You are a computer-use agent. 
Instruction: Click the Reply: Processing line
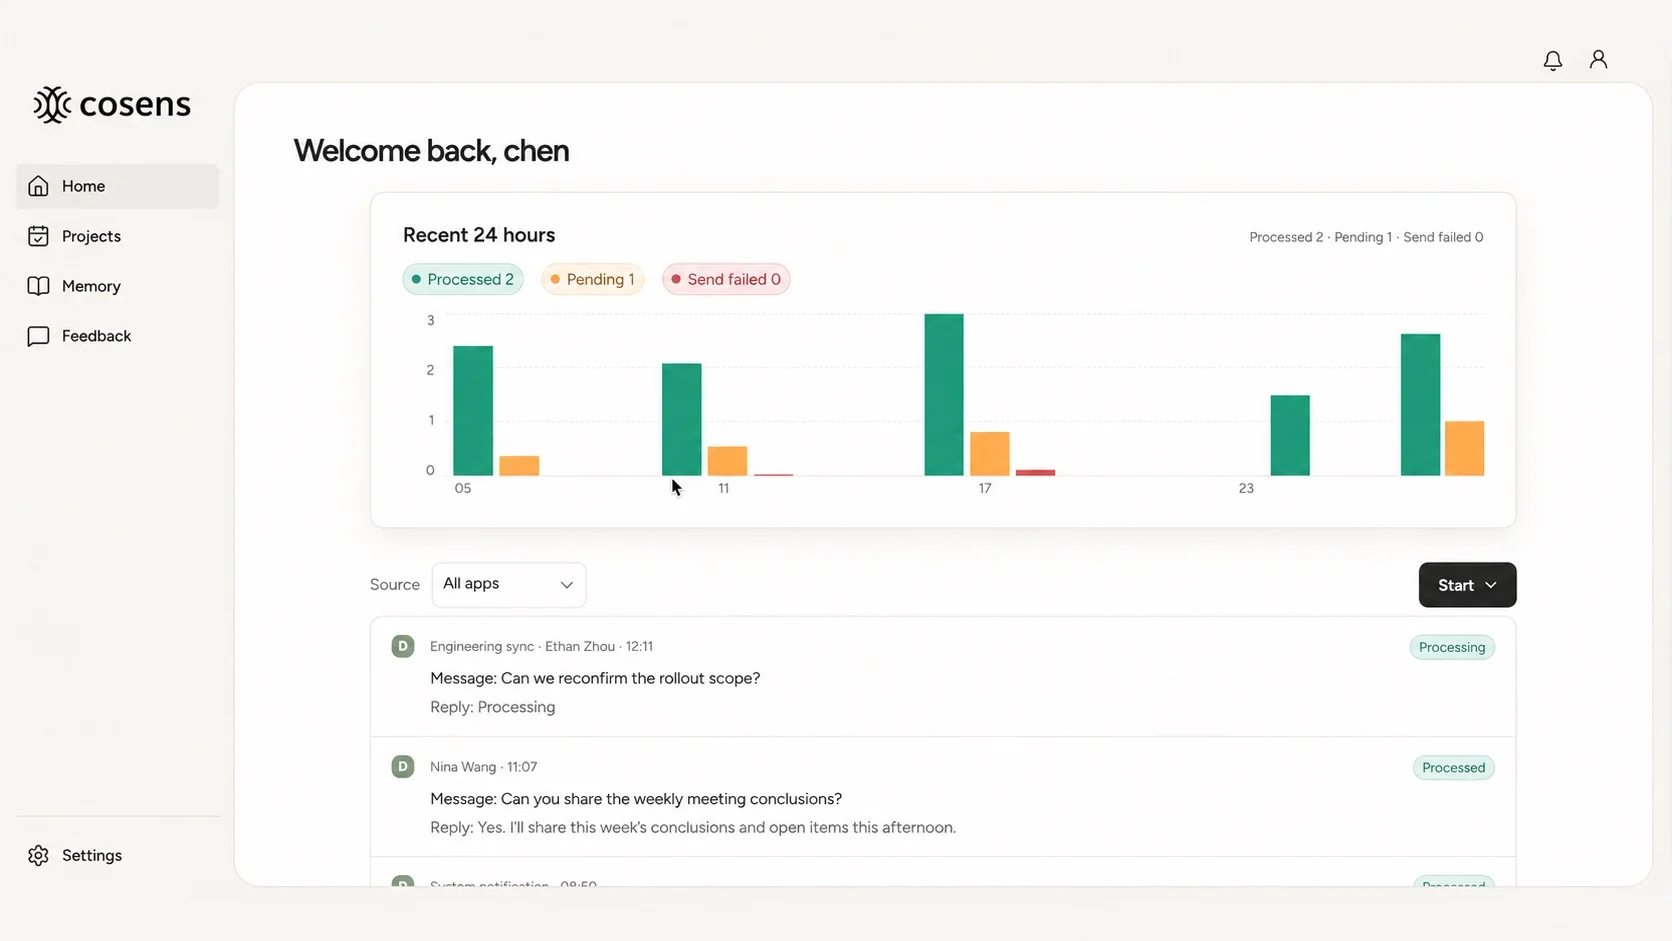click(x=492, y=707)
